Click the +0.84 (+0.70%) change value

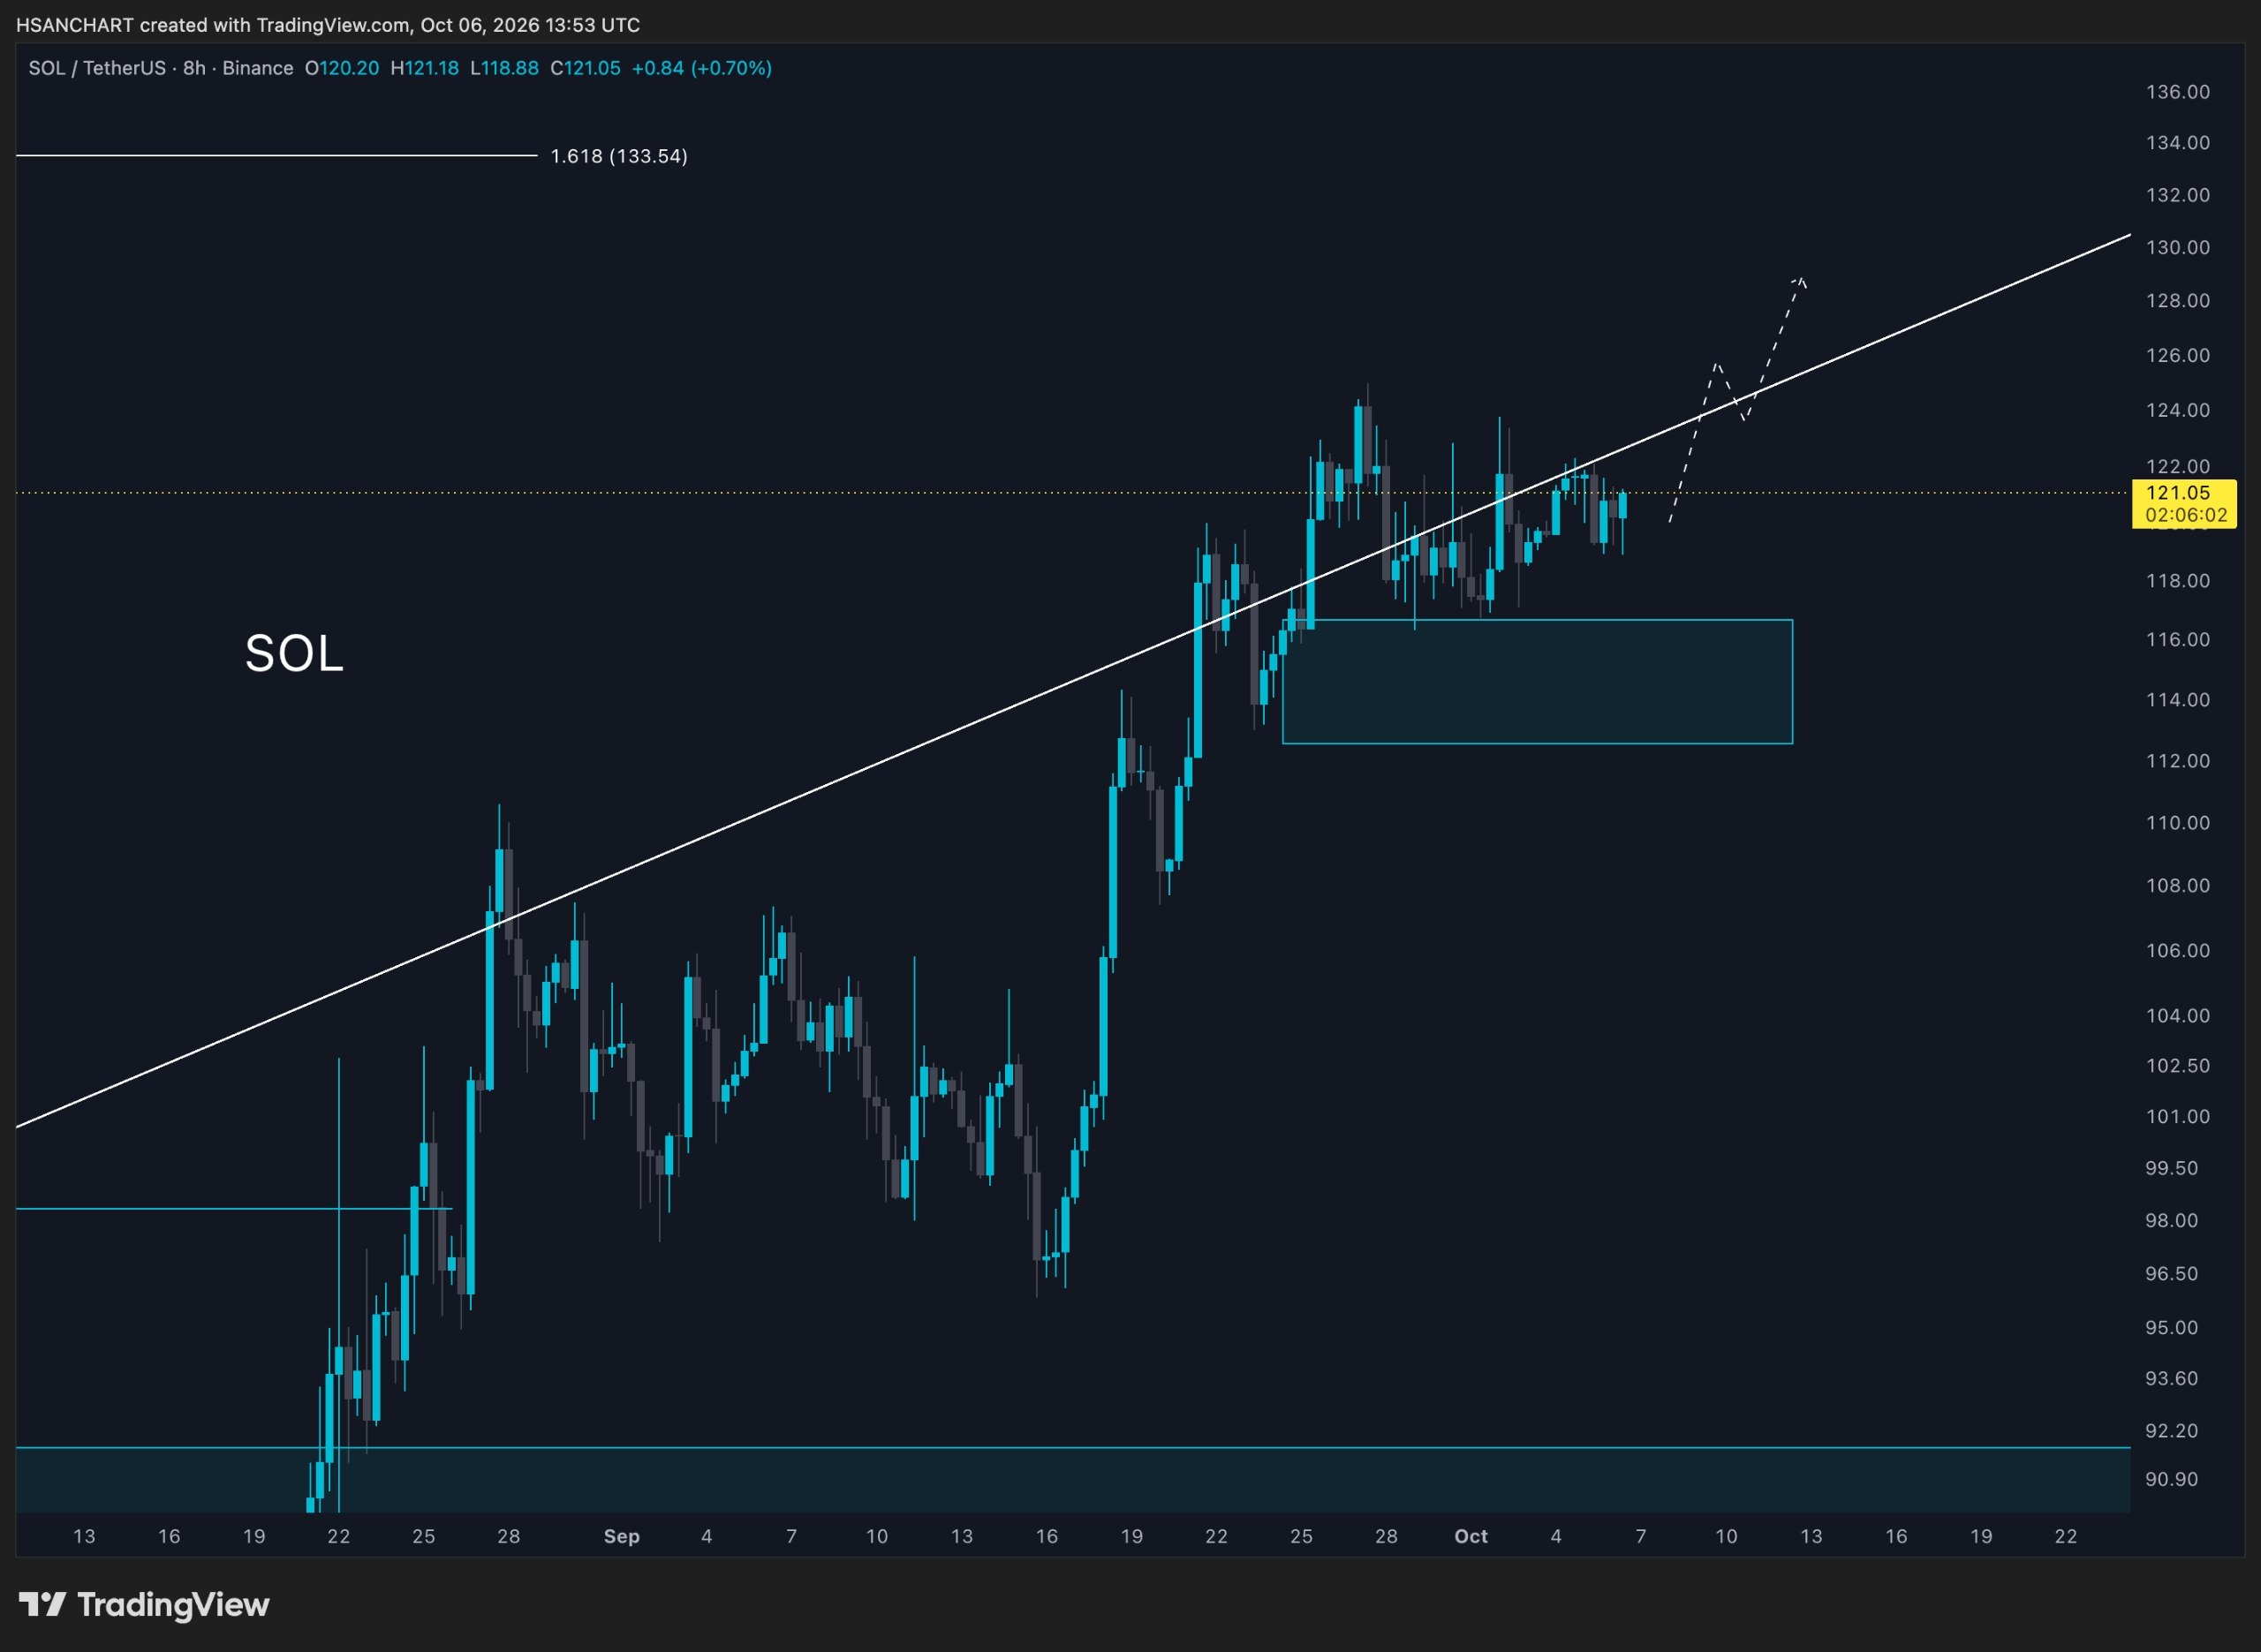pos(701,68)
